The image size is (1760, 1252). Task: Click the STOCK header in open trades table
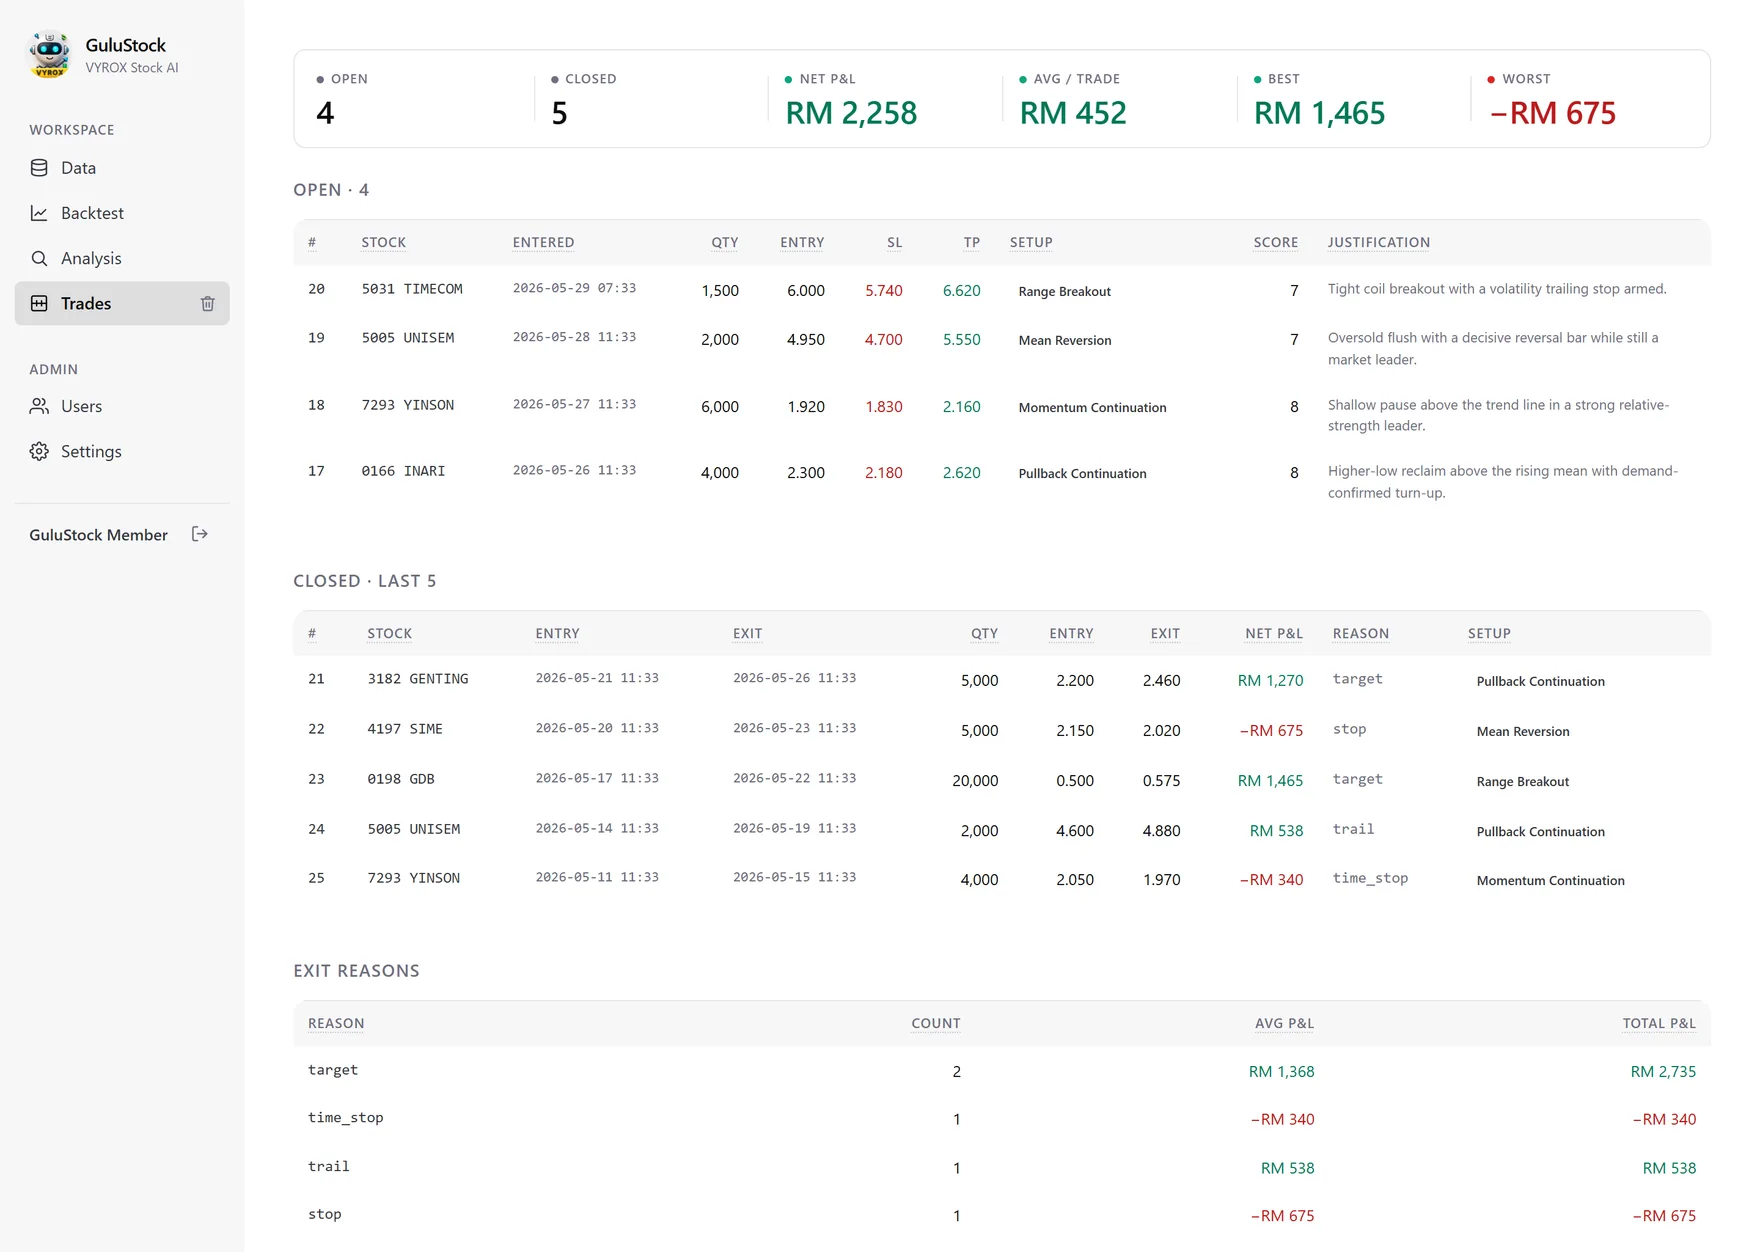384,242
